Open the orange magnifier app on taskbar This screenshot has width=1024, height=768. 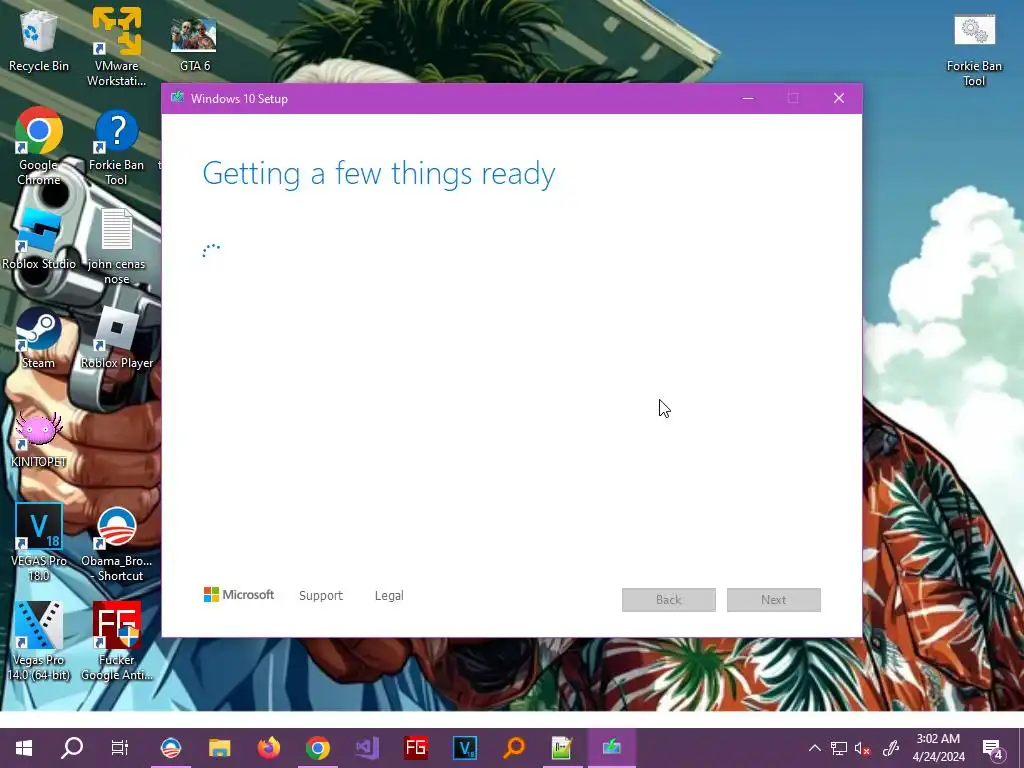[514, 747]
